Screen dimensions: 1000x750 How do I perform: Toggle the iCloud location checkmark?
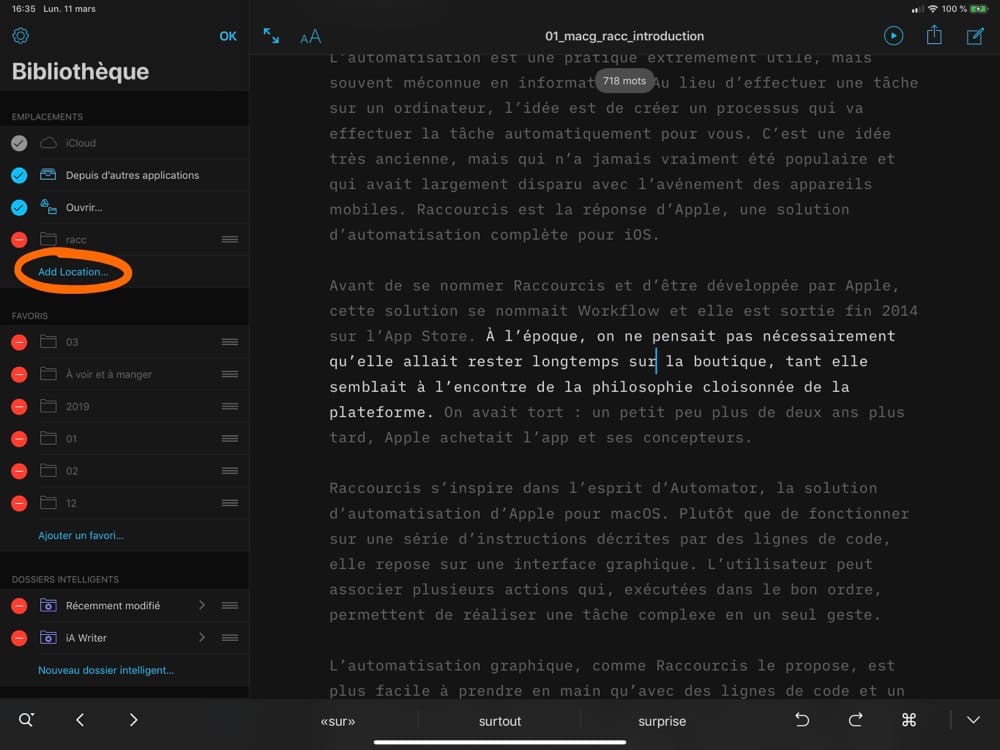[19, 143]
